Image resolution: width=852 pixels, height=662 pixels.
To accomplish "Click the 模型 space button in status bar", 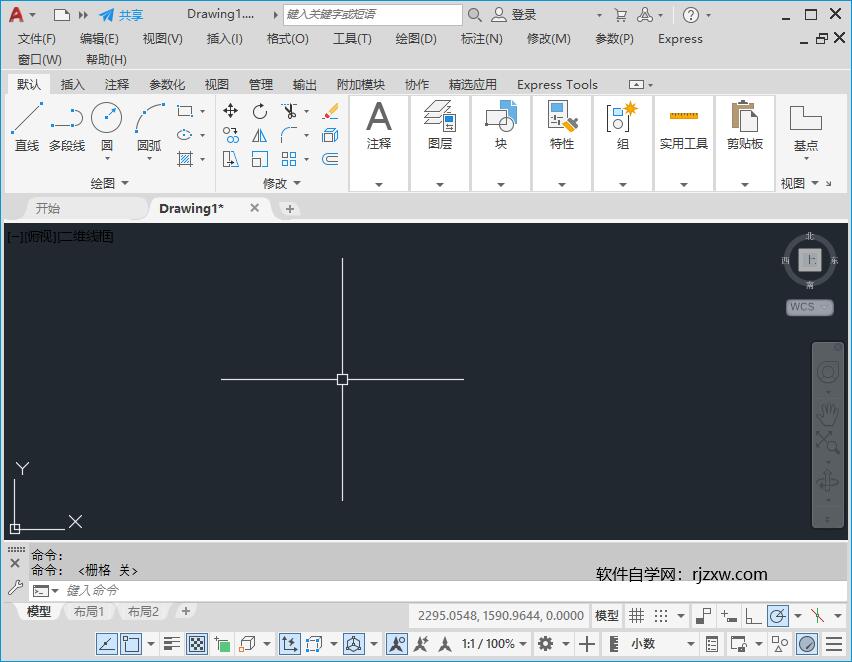I will [x=606, y=616].
